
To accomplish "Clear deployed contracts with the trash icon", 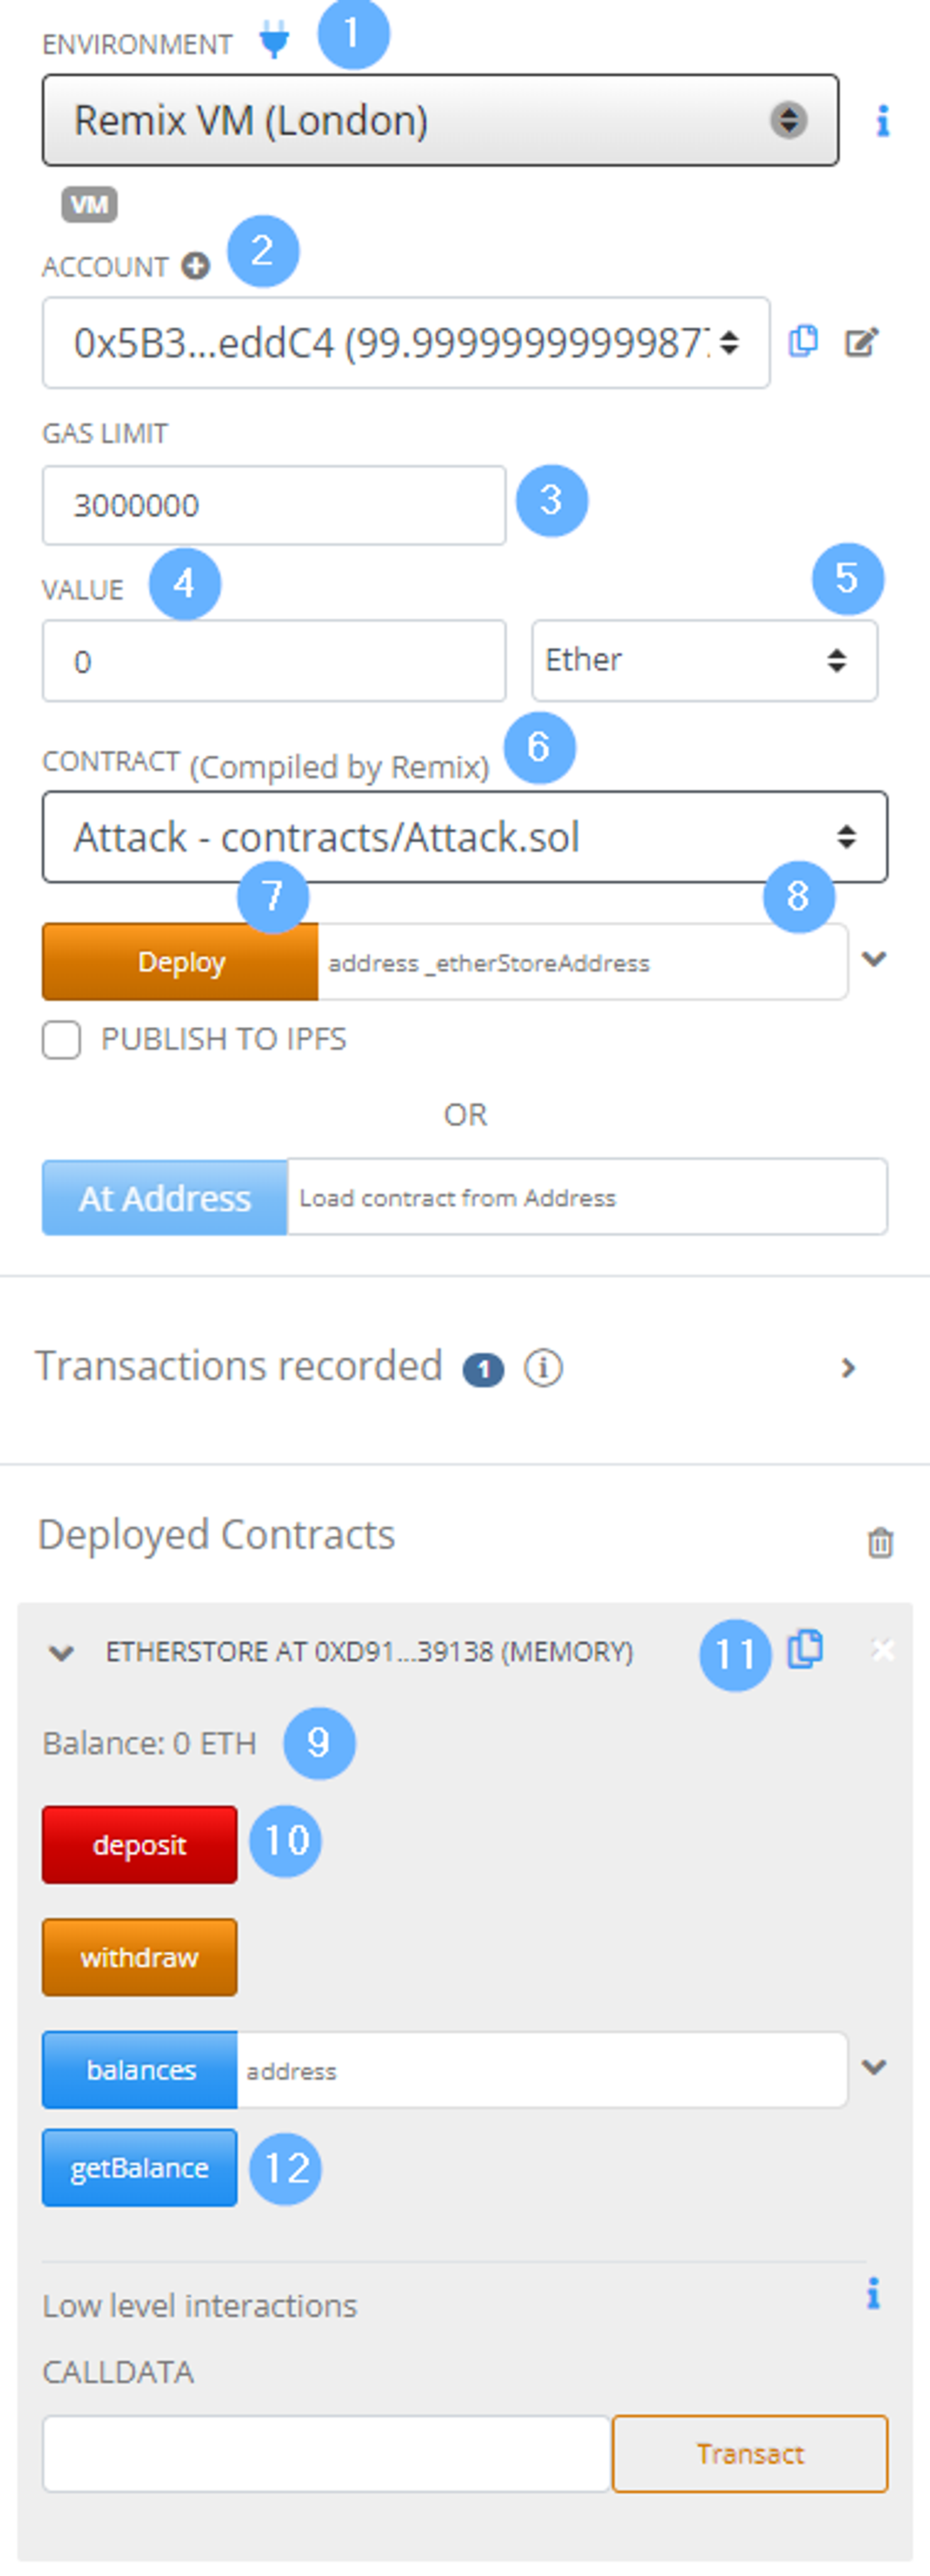I will [x=880, y=1542].
